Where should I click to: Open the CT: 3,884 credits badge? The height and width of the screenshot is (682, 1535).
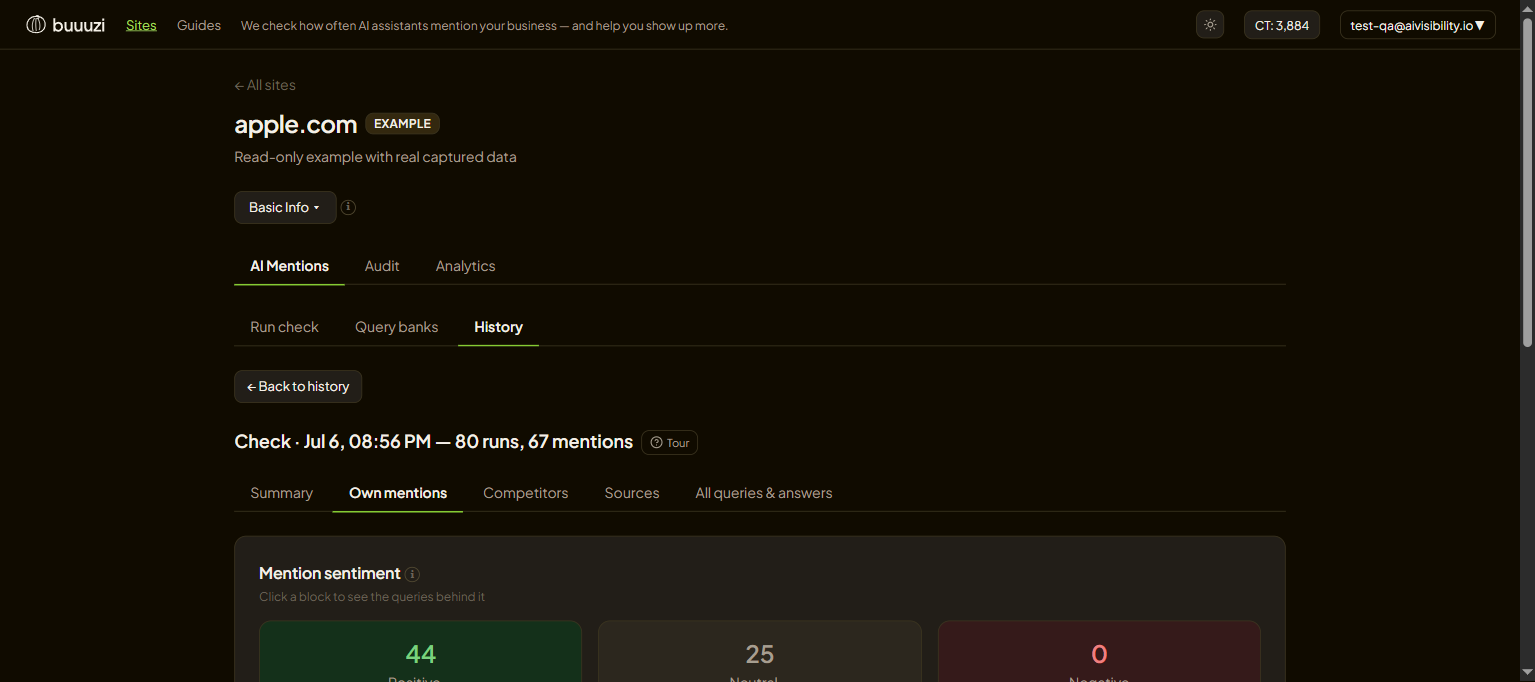point(1282,25)
